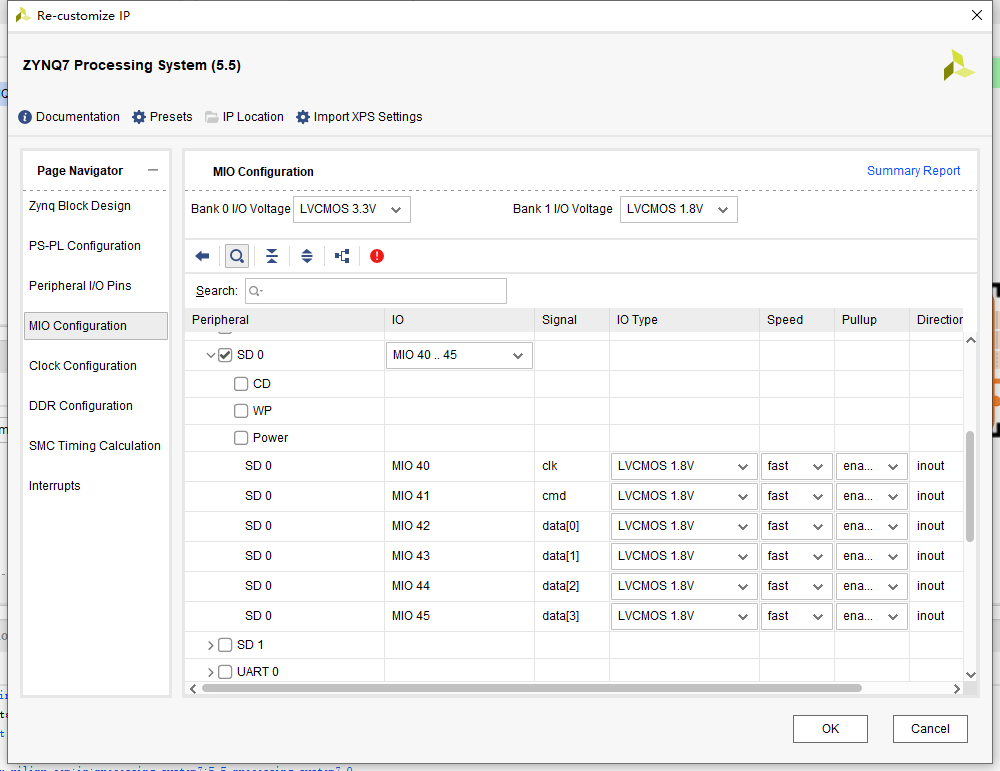
Task: Open Bank 0 I/O Voltage dropdown
Action: pos(352,209)
